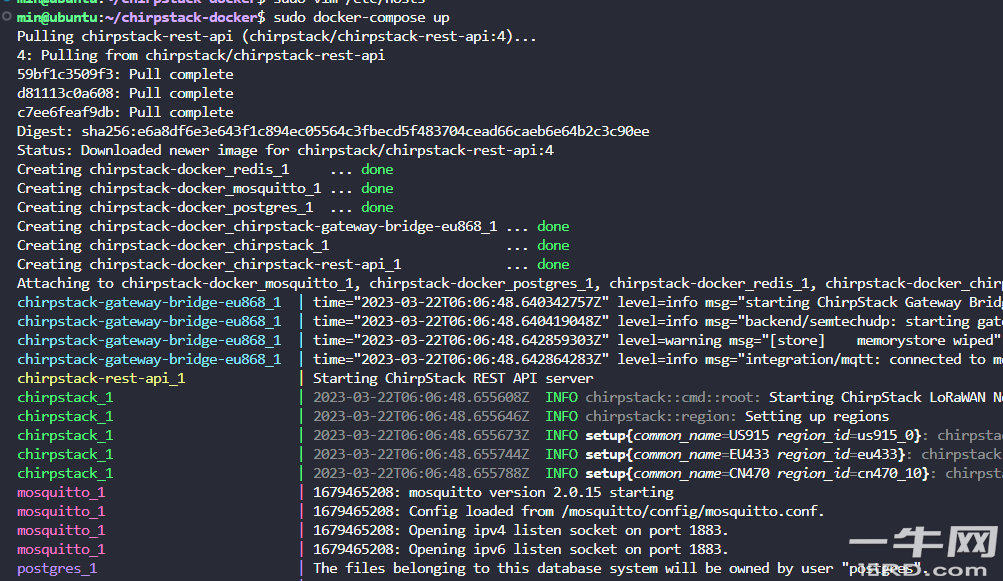Viewport: 1003px width, 581px height.
Task: Click gateway-bridge label on 'integration/mqtt' row
Action: coord(149,360)
